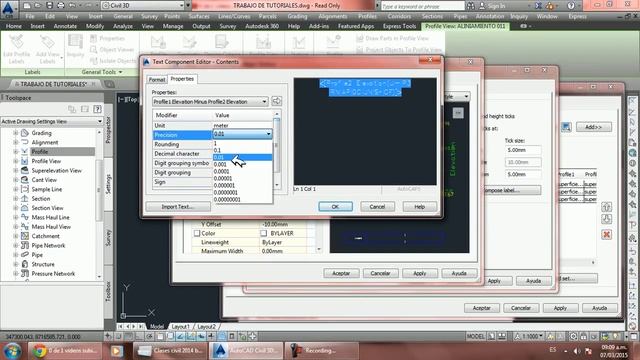Expand the General Tools panel arrow

[x=120, y=72]
